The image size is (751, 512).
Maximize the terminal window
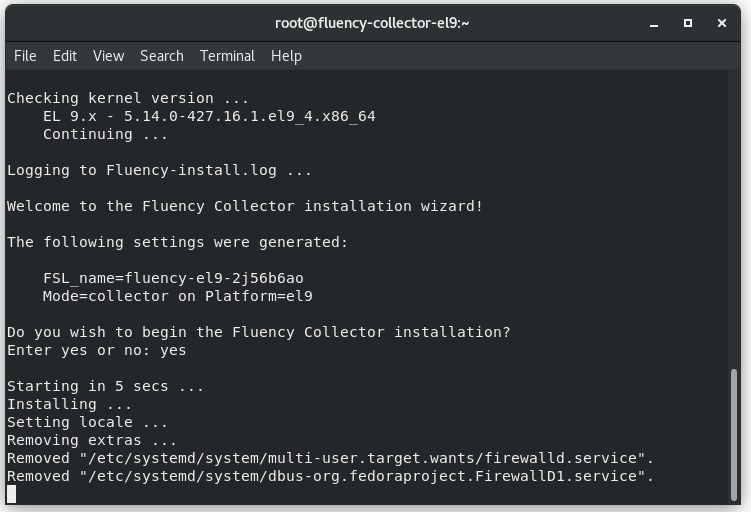click(688, 23)
